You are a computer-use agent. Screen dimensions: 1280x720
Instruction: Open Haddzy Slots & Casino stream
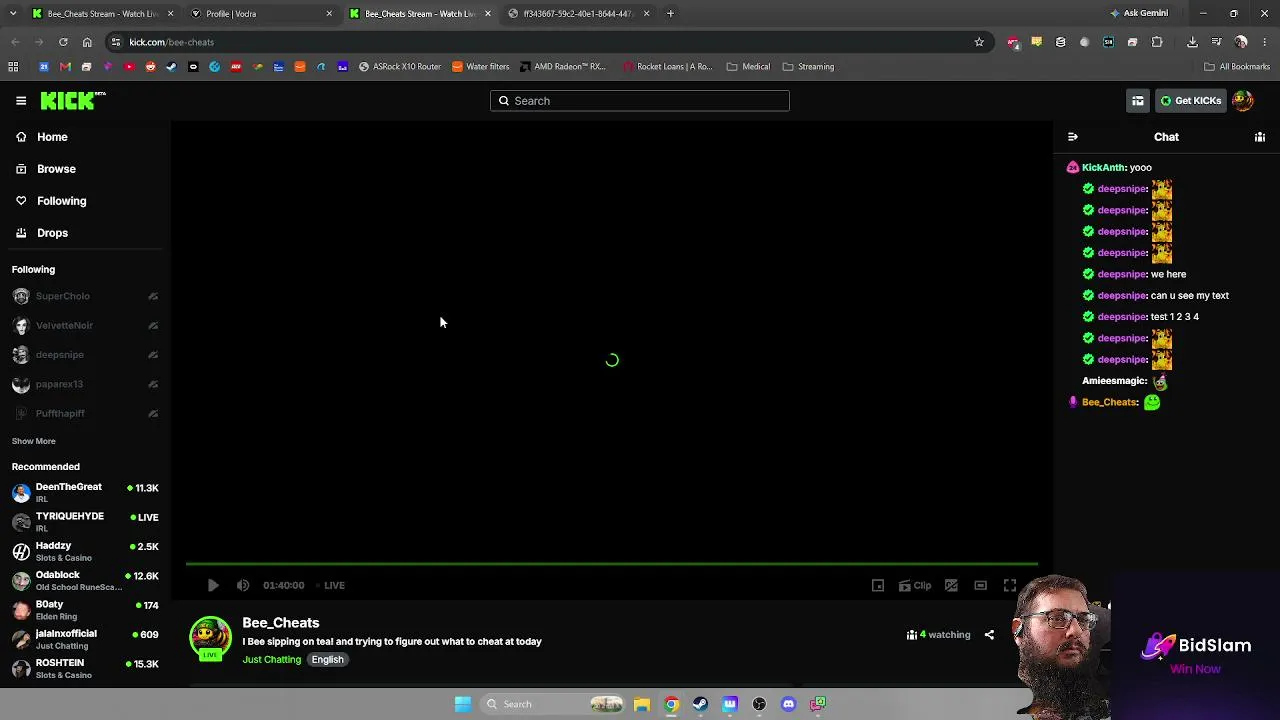pos(85,551)
